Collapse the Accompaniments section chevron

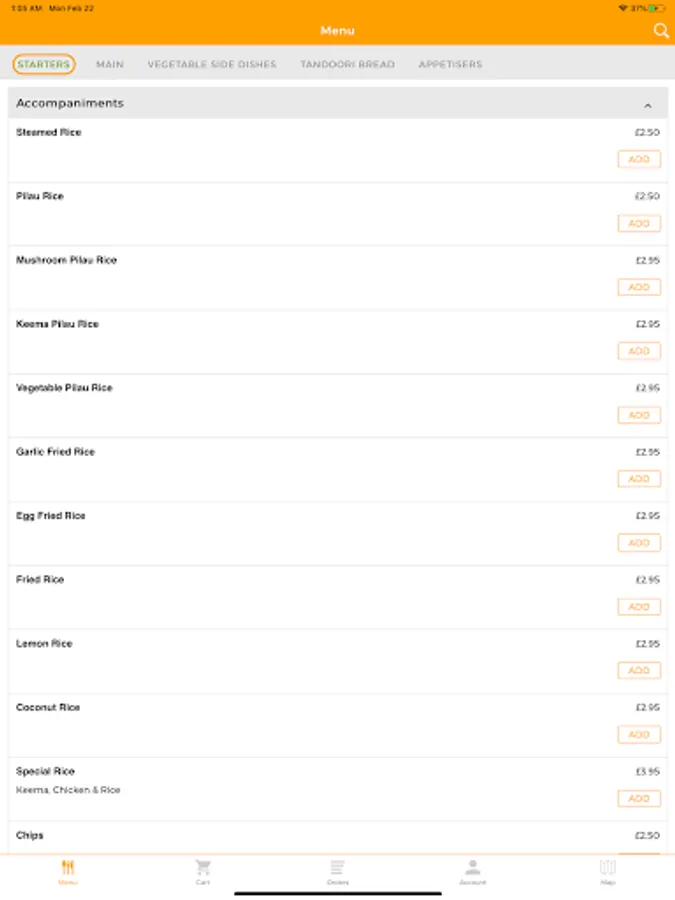(648, 105)
